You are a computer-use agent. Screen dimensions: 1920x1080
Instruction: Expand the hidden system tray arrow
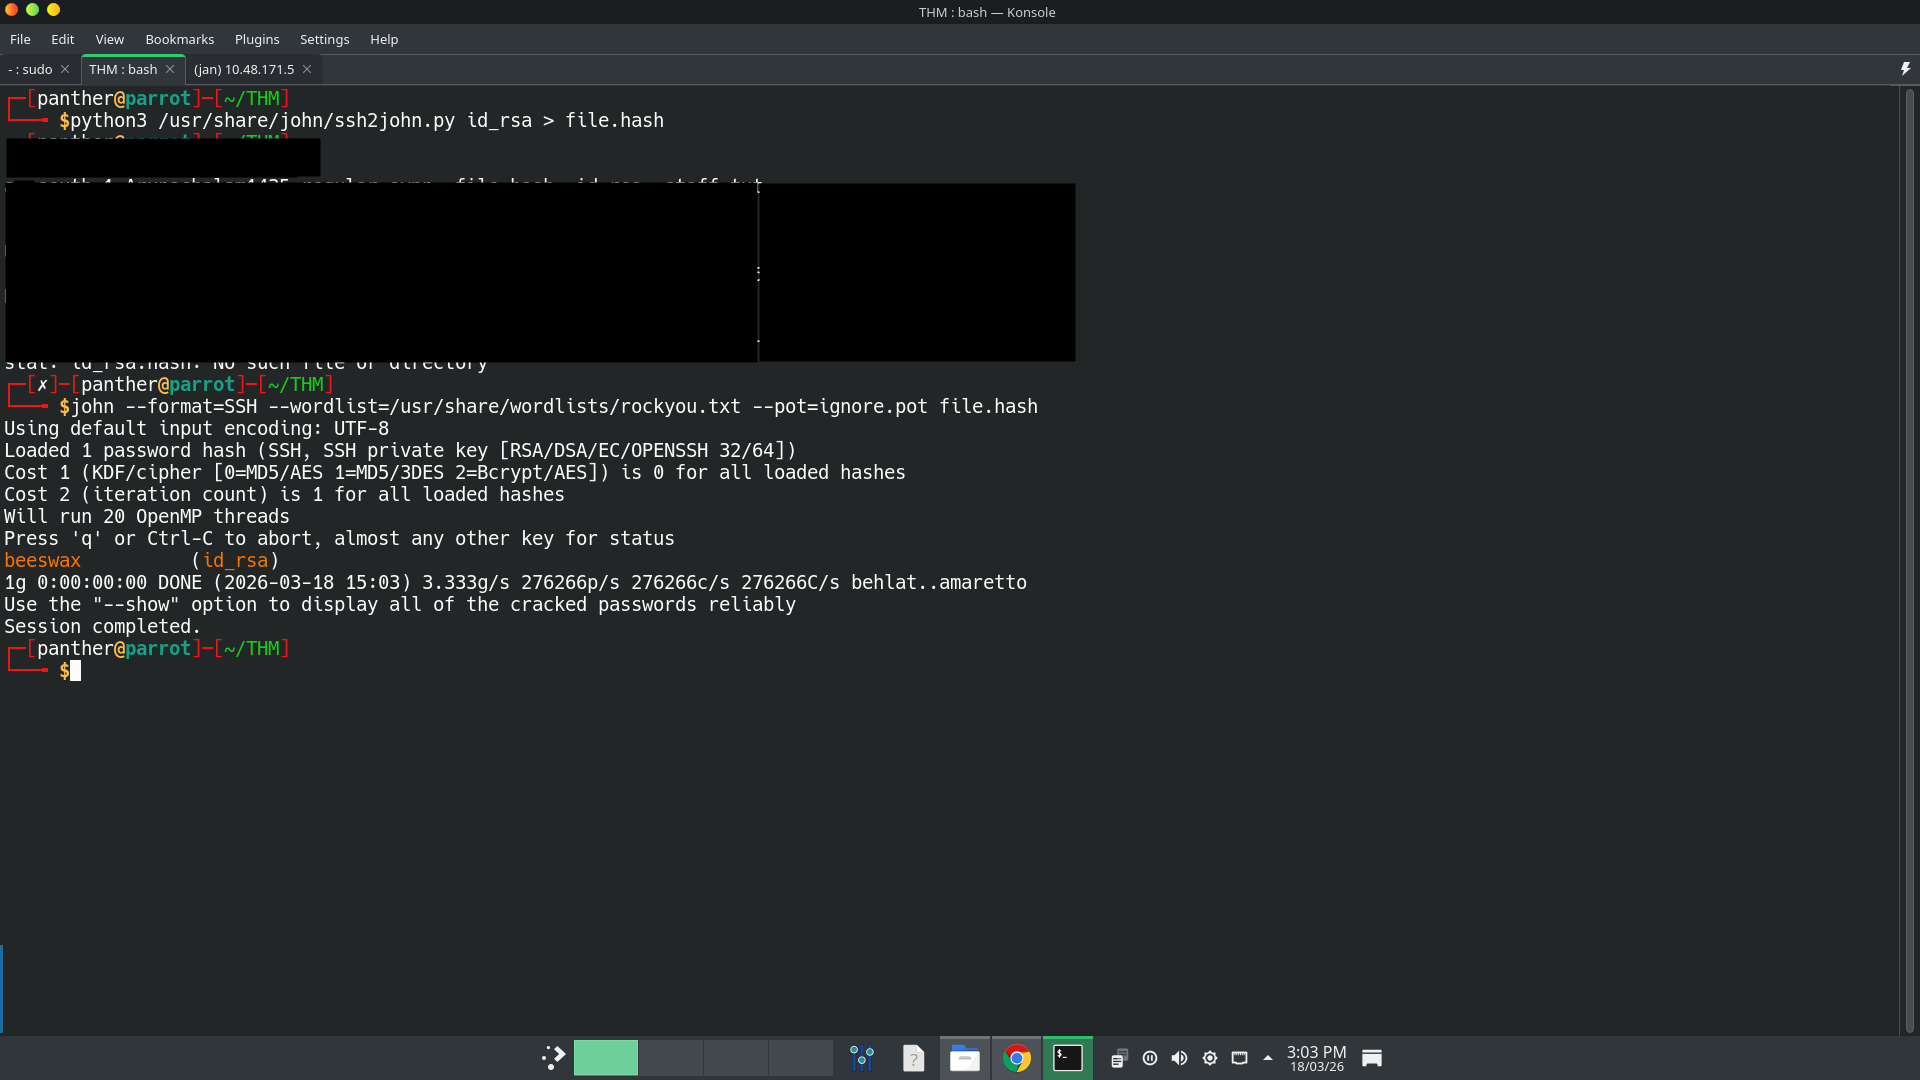coord(1268,1058)
